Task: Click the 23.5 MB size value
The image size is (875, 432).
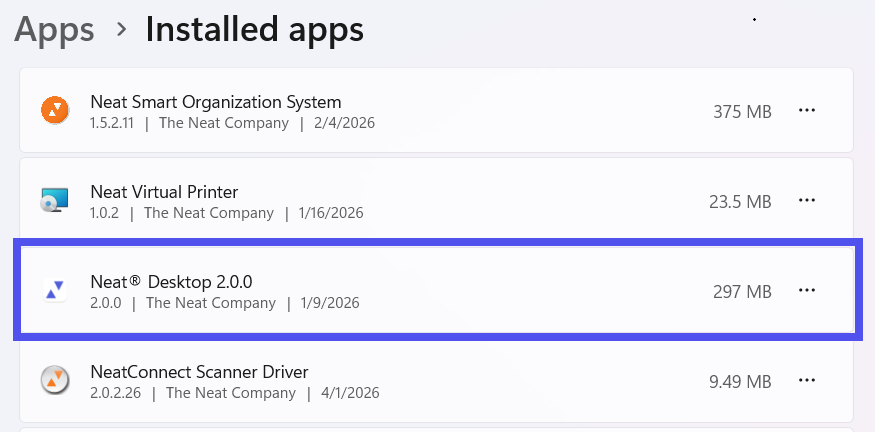Action: pos(740,201)
